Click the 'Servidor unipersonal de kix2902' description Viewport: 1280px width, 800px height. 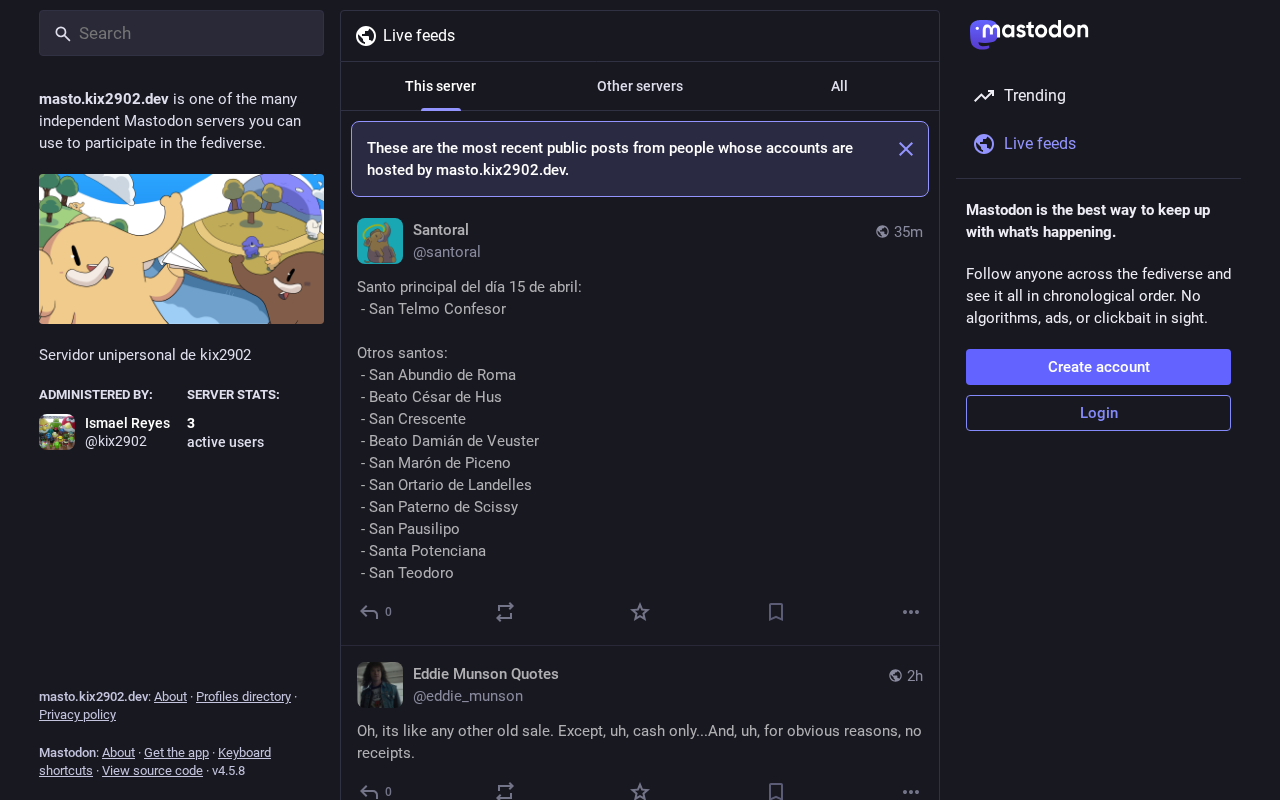145,355
